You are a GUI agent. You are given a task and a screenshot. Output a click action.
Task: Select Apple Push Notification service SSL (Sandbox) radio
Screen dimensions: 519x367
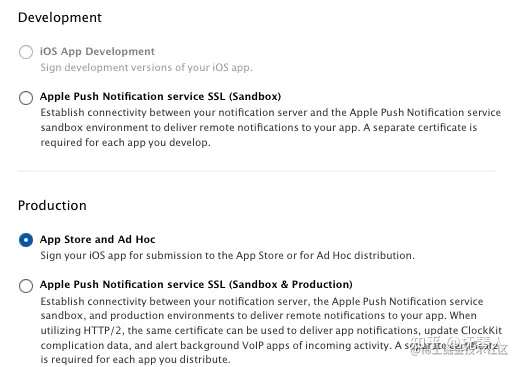tap(26, 98)
